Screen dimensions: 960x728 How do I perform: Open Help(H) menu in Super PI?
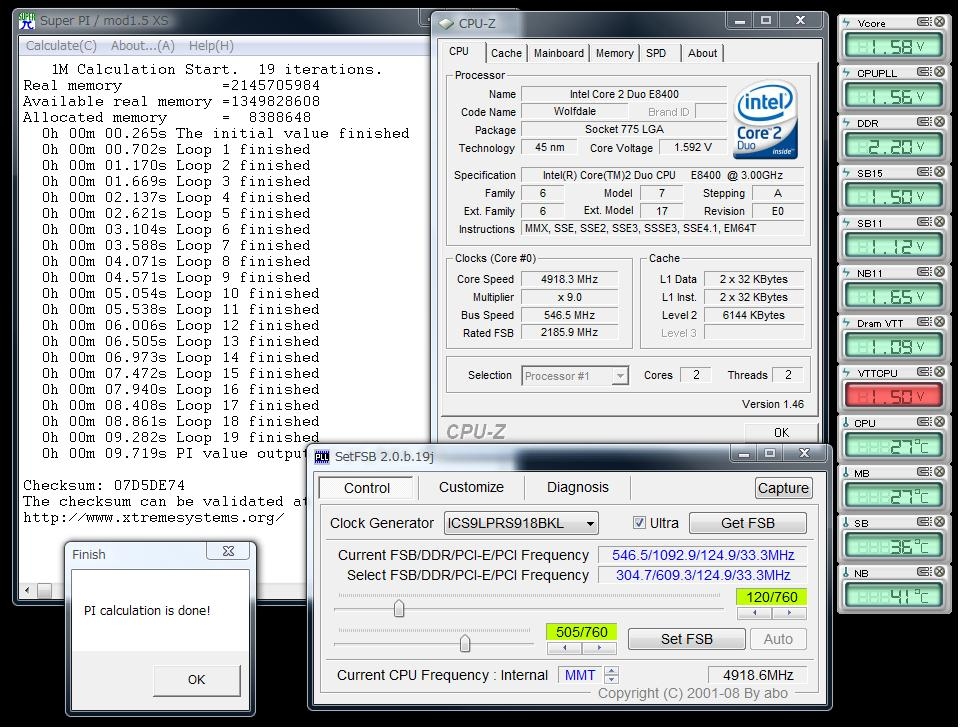(211, 45)
